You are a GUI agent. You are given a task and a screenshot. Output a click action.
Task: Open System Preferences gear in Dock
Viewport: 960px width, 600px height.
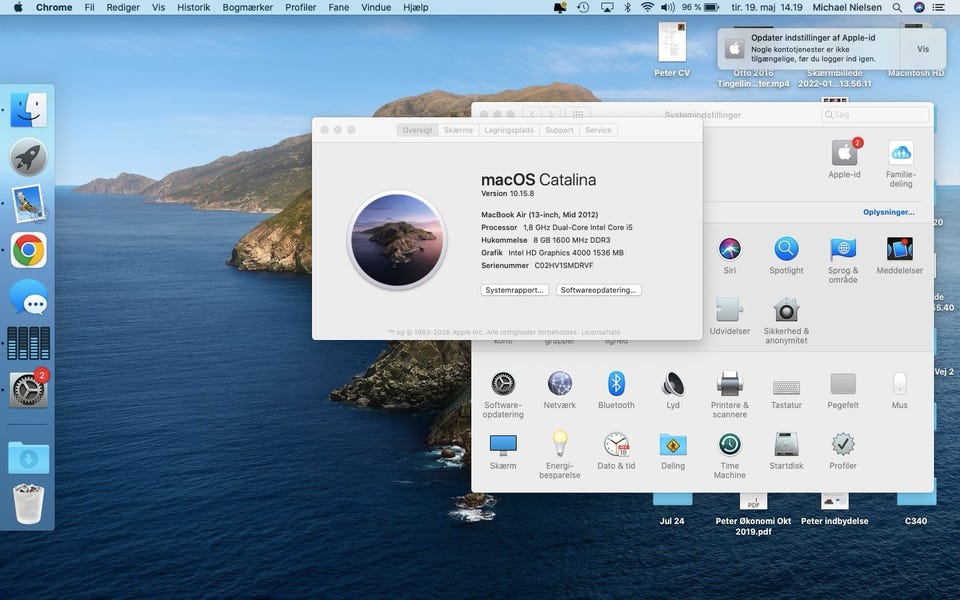28,389
